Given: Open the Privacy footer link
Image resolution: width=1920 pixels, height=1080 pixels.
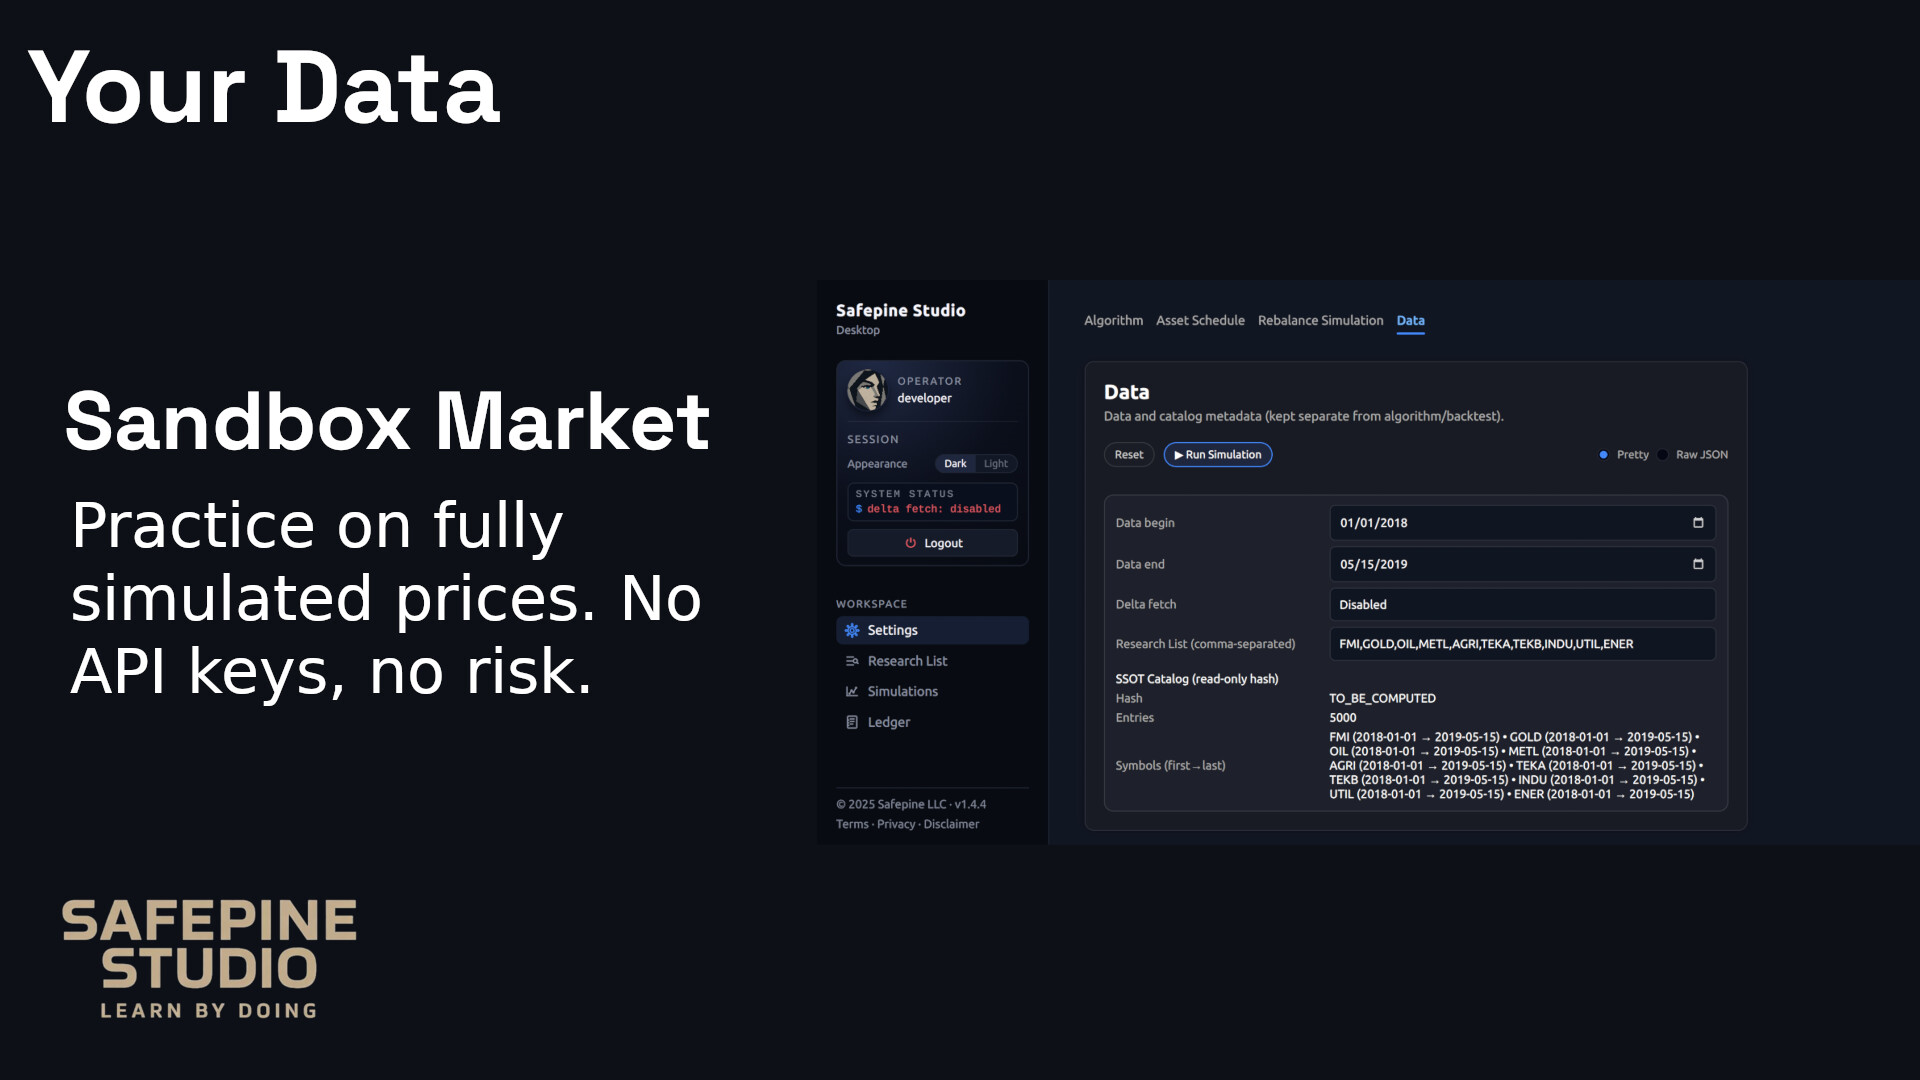Looking at the screenshot, I should pos(896,825).
